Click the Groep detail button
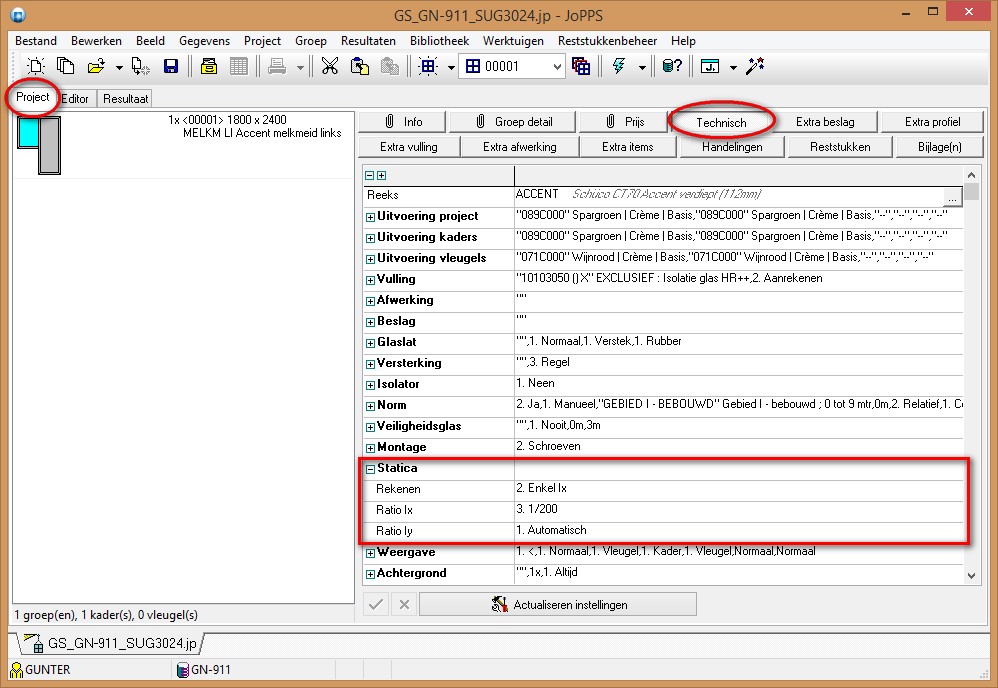This screenshot has height=688, width=998. tap(513, 122)
